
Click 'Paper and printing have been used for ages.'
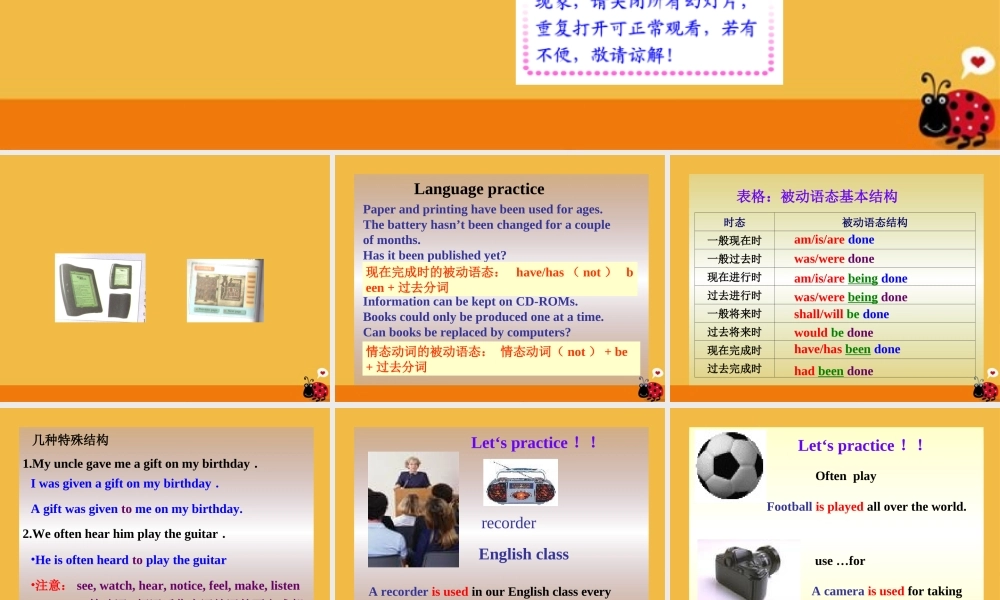483,209
